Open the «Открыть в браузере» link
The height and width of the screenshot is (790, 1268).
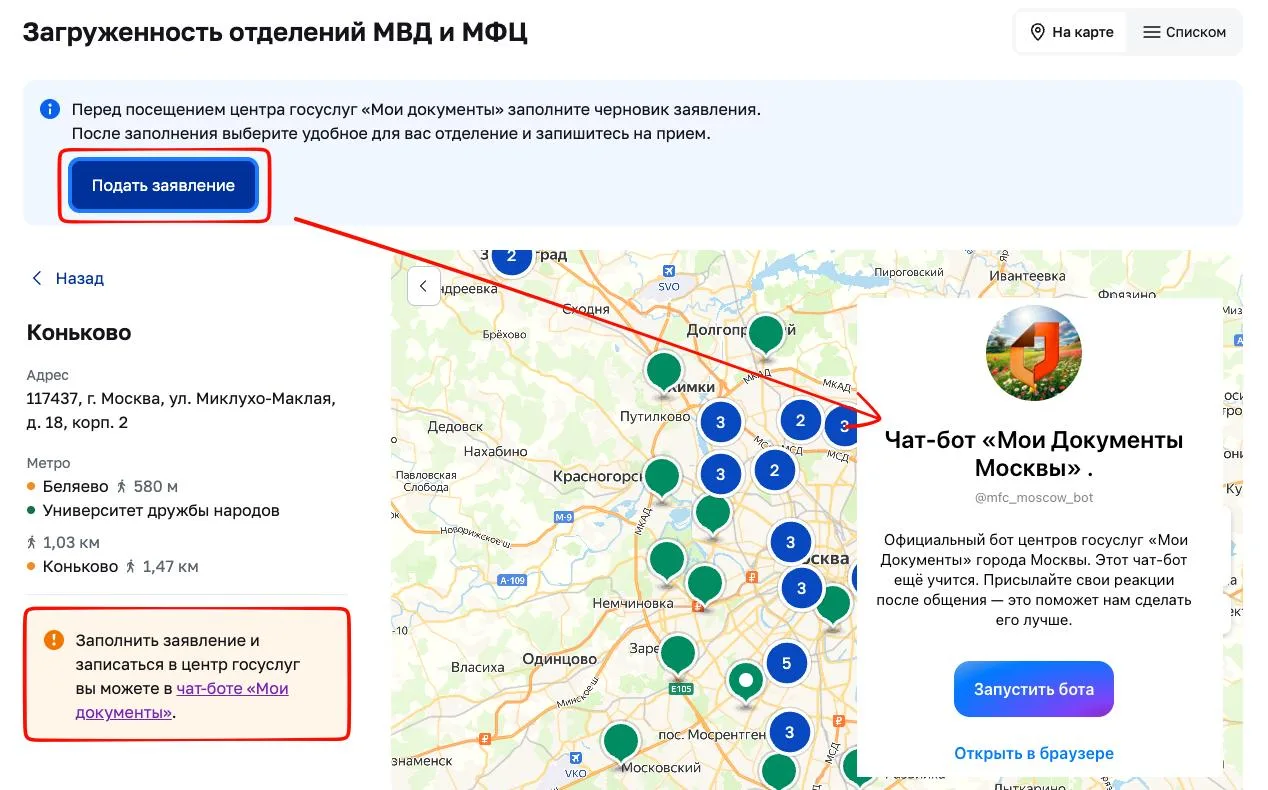1033,753
